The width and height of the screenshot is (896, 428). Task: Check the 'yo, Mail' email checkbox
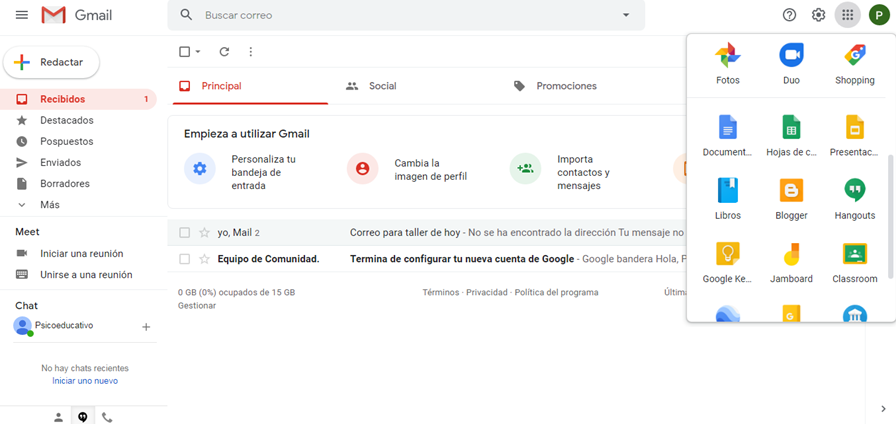coord(184,233)
